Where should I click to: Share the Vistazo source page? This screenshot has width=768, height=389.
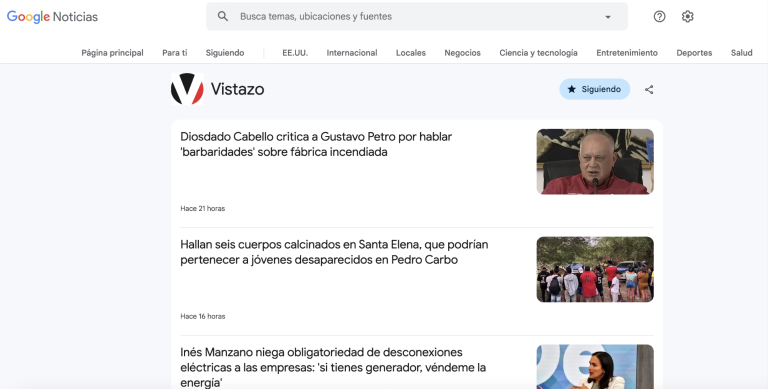(649, 90)
